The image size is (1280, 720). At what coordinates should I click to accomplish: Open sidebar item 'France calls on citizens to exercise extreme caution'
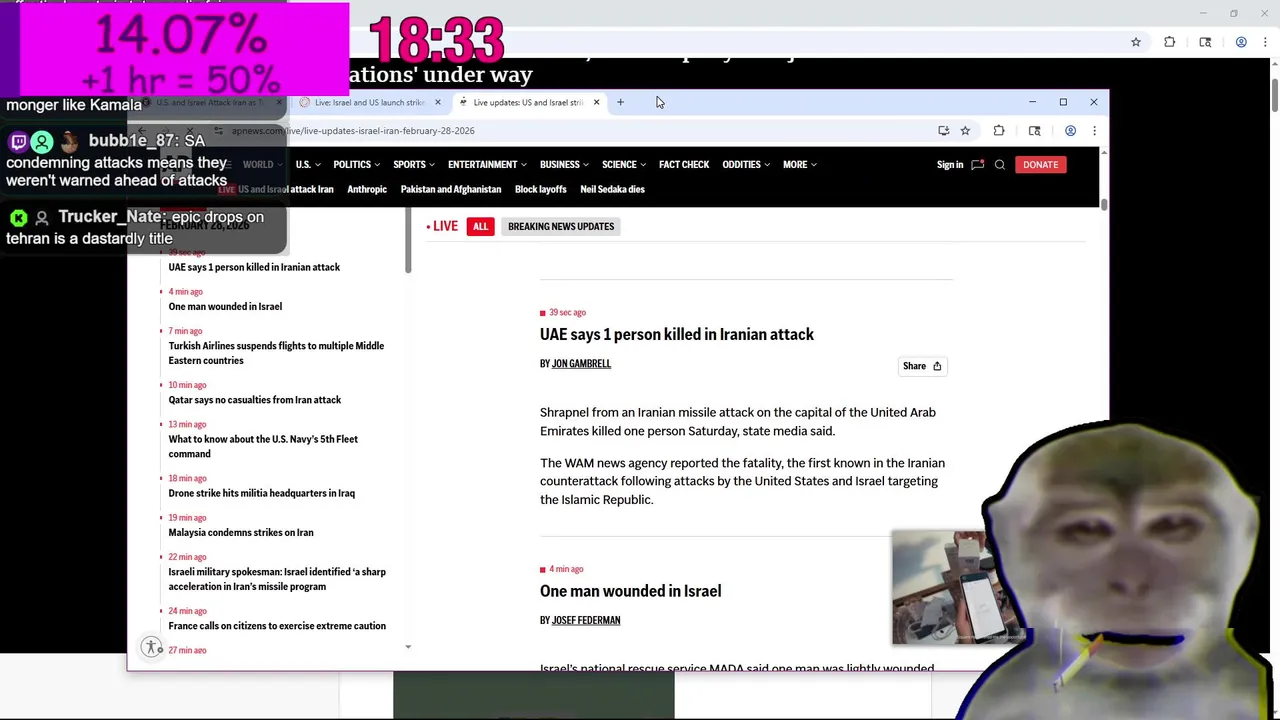(277, 626)
